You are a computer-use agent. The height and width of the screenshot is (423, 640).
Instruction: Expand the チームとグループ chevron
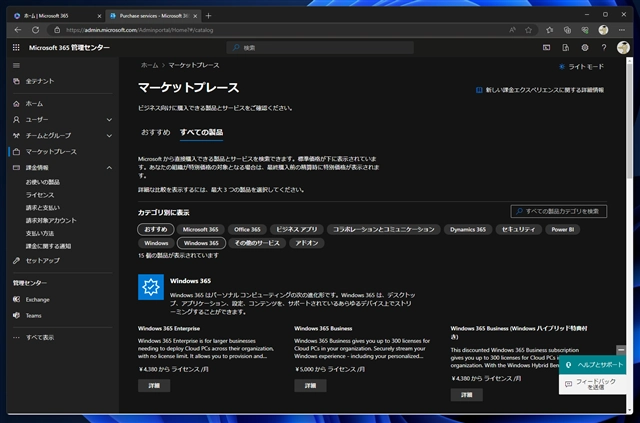(109, 136)
